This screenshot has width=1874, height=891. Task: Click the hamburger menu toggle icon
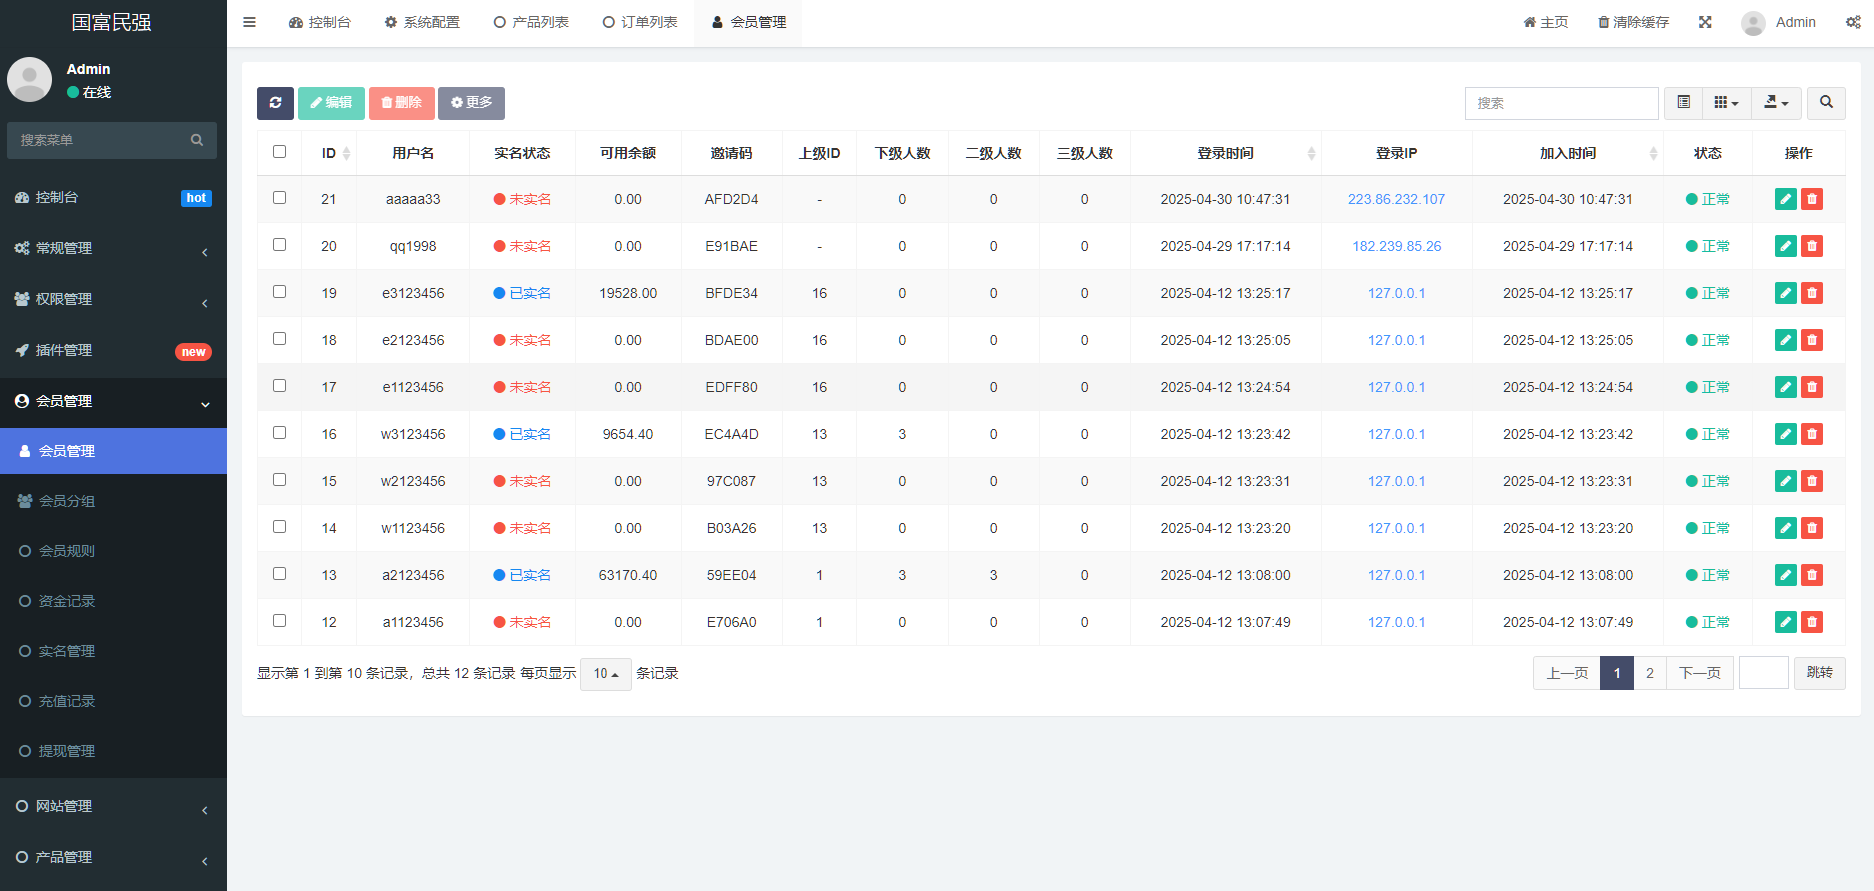pyautogui.click(x=249, y=22)
